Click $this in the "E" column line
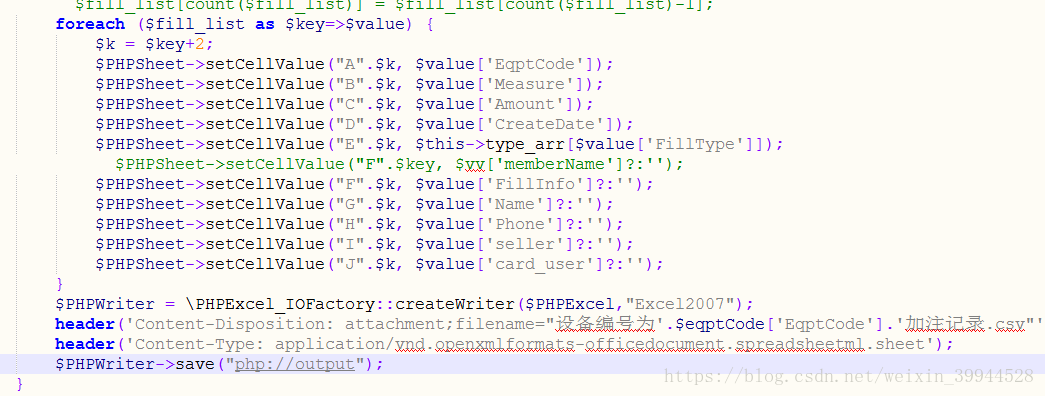The width and height of the screenshot is (1045, 396). (441, 145)
